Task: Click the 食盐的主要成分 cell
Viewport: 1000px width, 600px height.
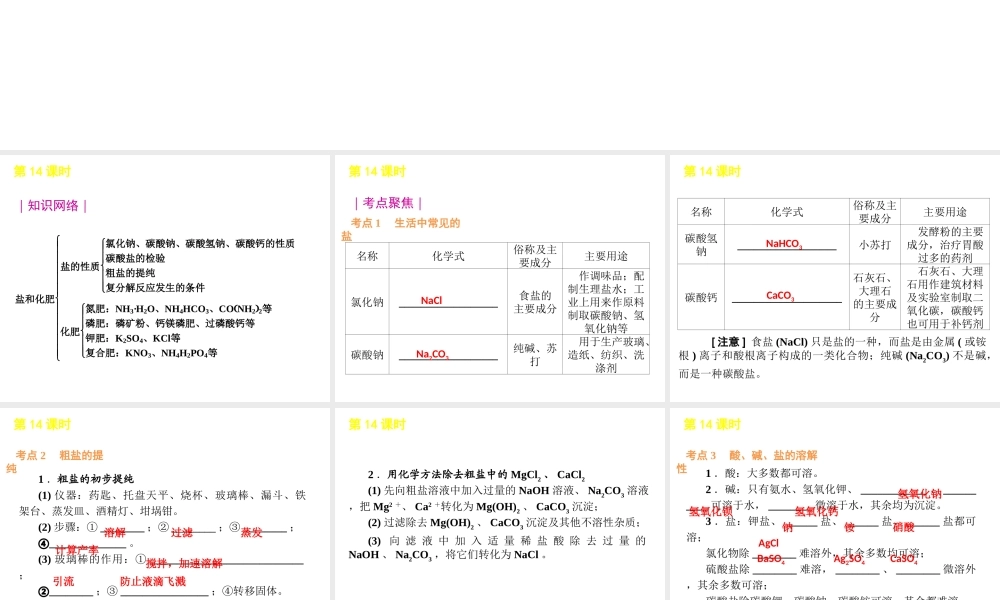Action: (x=535, y=302)
